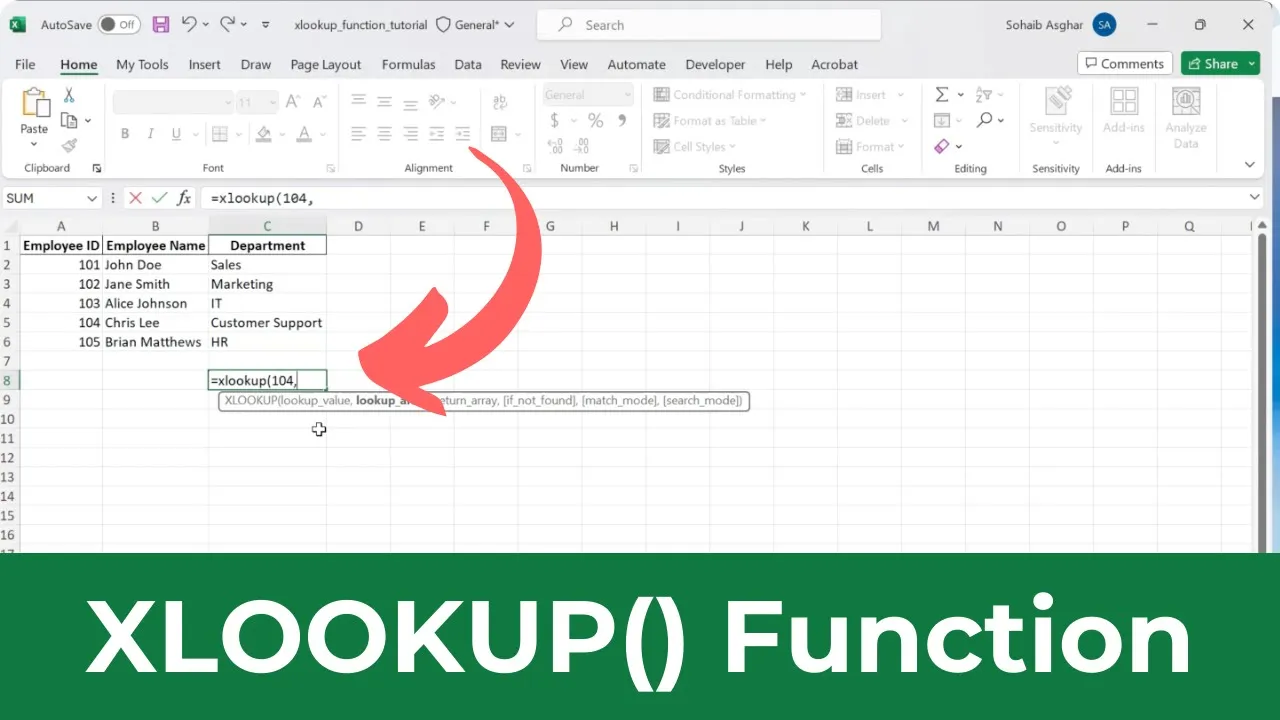Click the Percent Style icon

(595, 121)
